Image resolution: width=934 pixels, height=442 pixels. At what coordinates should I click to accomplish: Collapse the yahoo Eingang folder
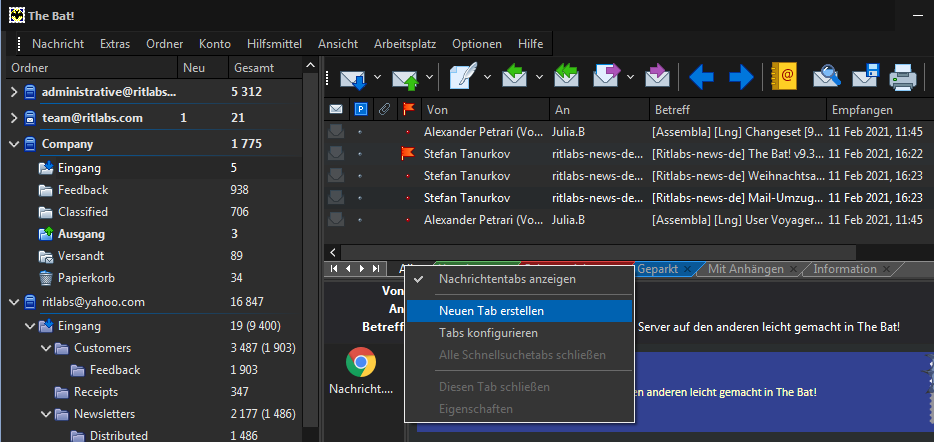(30, 326)
